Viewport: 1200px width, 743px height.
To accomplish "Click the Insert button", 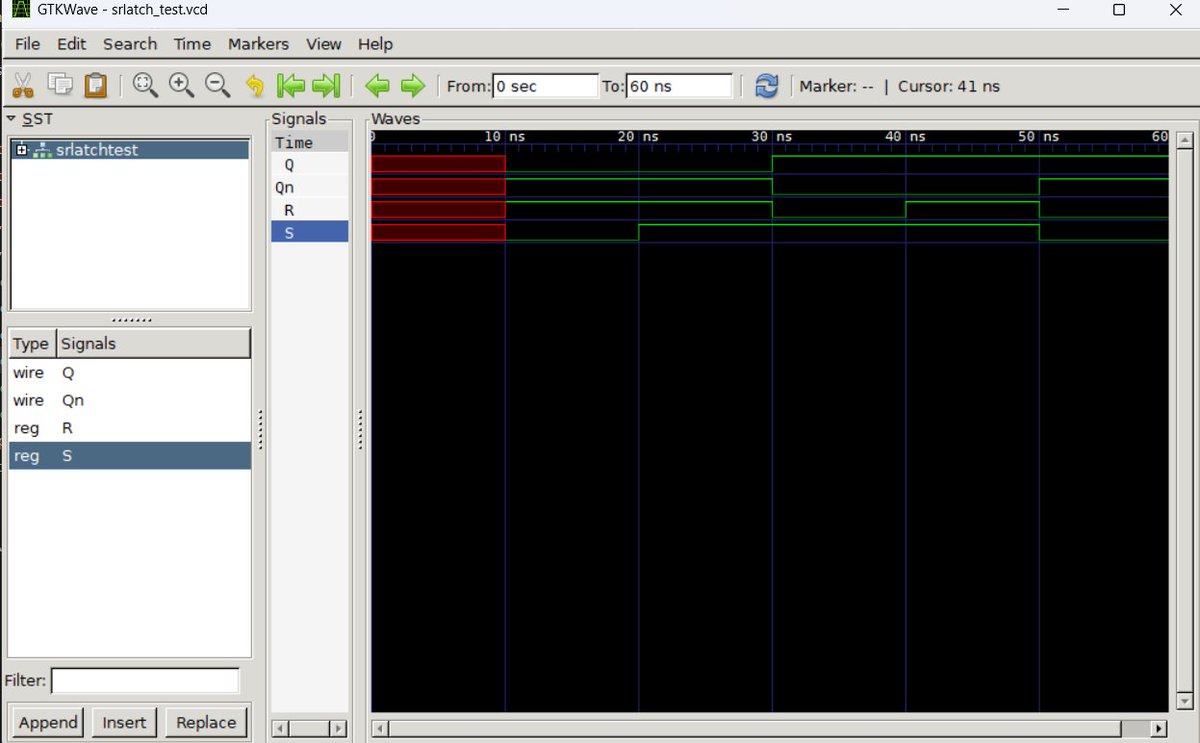I will (124, 722).
